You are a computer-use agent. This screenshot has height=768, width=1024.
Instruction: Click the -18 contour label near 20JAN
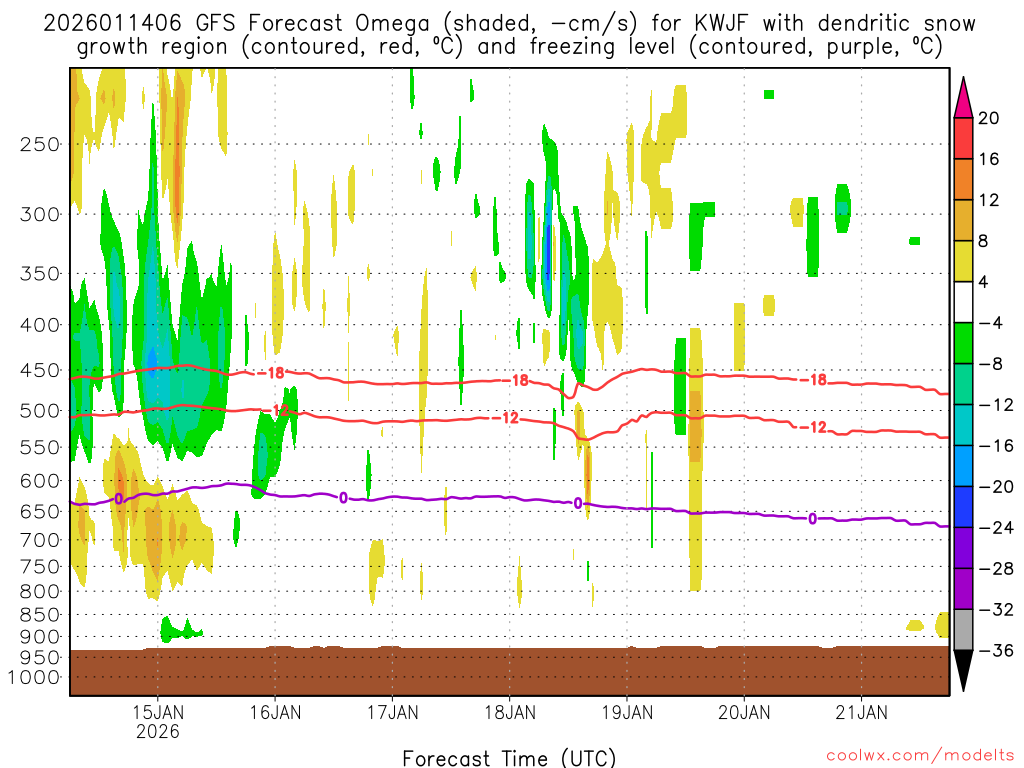click(x=813, y=379)
